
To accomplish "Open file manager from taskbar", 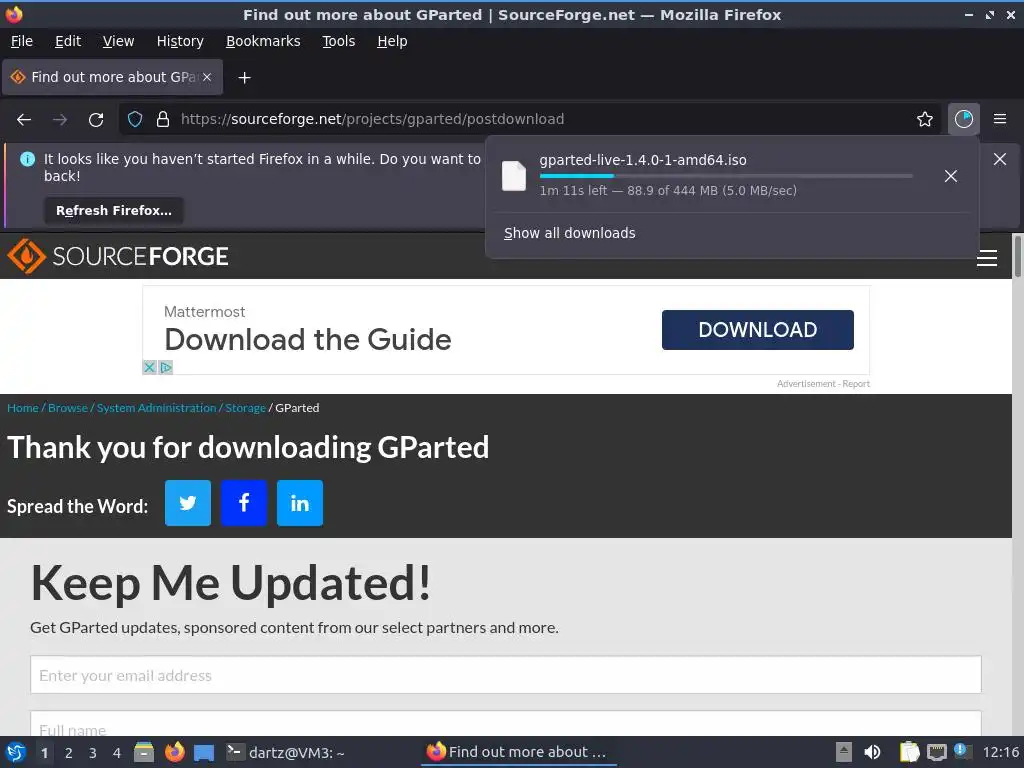I will (x=144, y=752).
